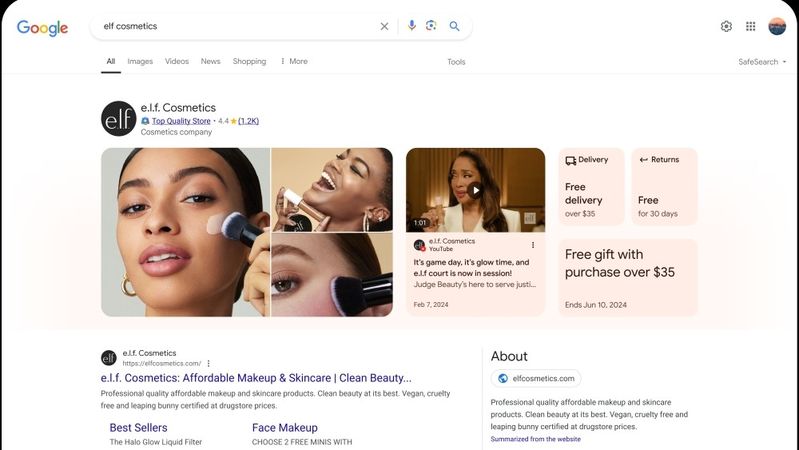Click the e.l.f. favicon in search result

(x=109, y=358)
